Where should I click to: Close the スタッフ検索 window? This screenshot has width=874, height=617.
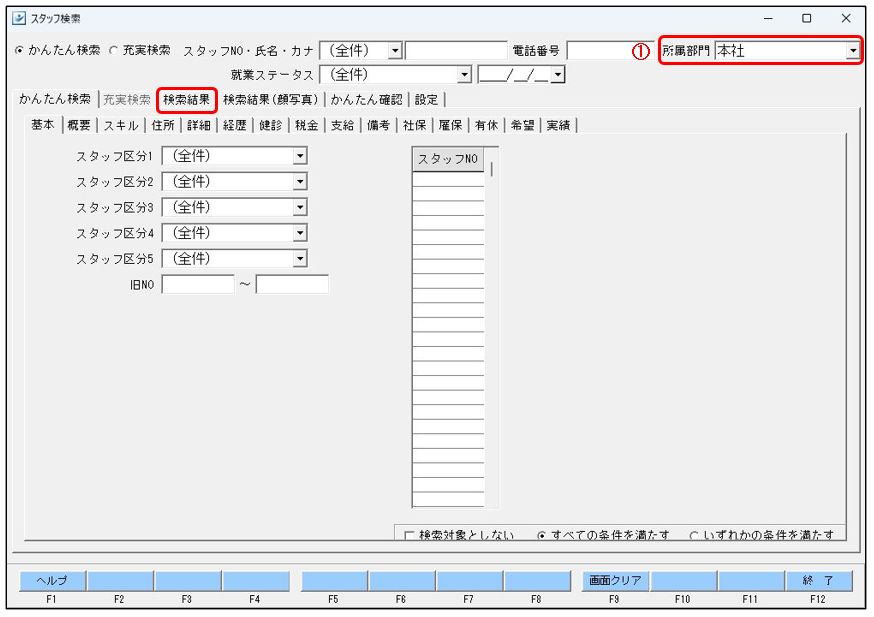tap(846, 18)
